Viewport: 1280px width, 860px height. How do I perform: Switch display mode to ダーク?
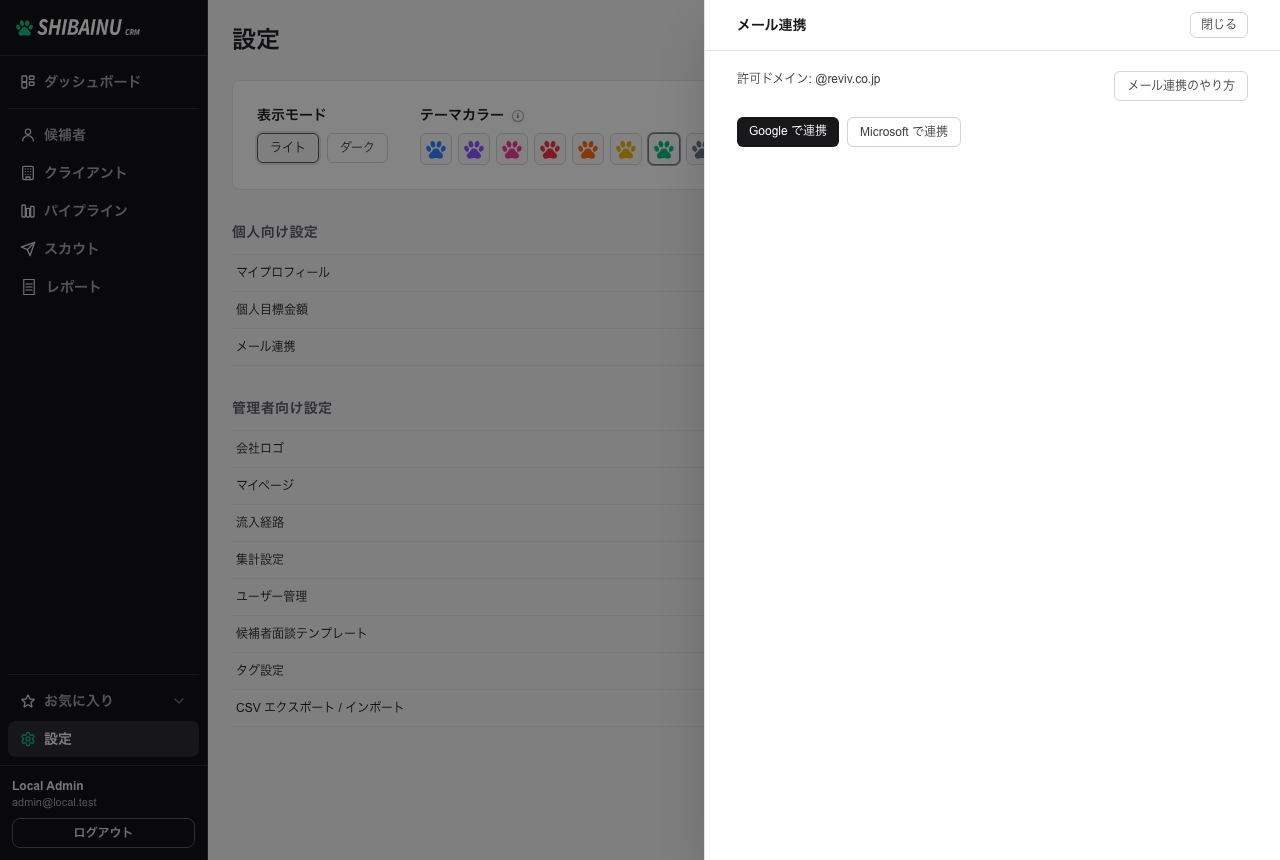click(357, 148)
